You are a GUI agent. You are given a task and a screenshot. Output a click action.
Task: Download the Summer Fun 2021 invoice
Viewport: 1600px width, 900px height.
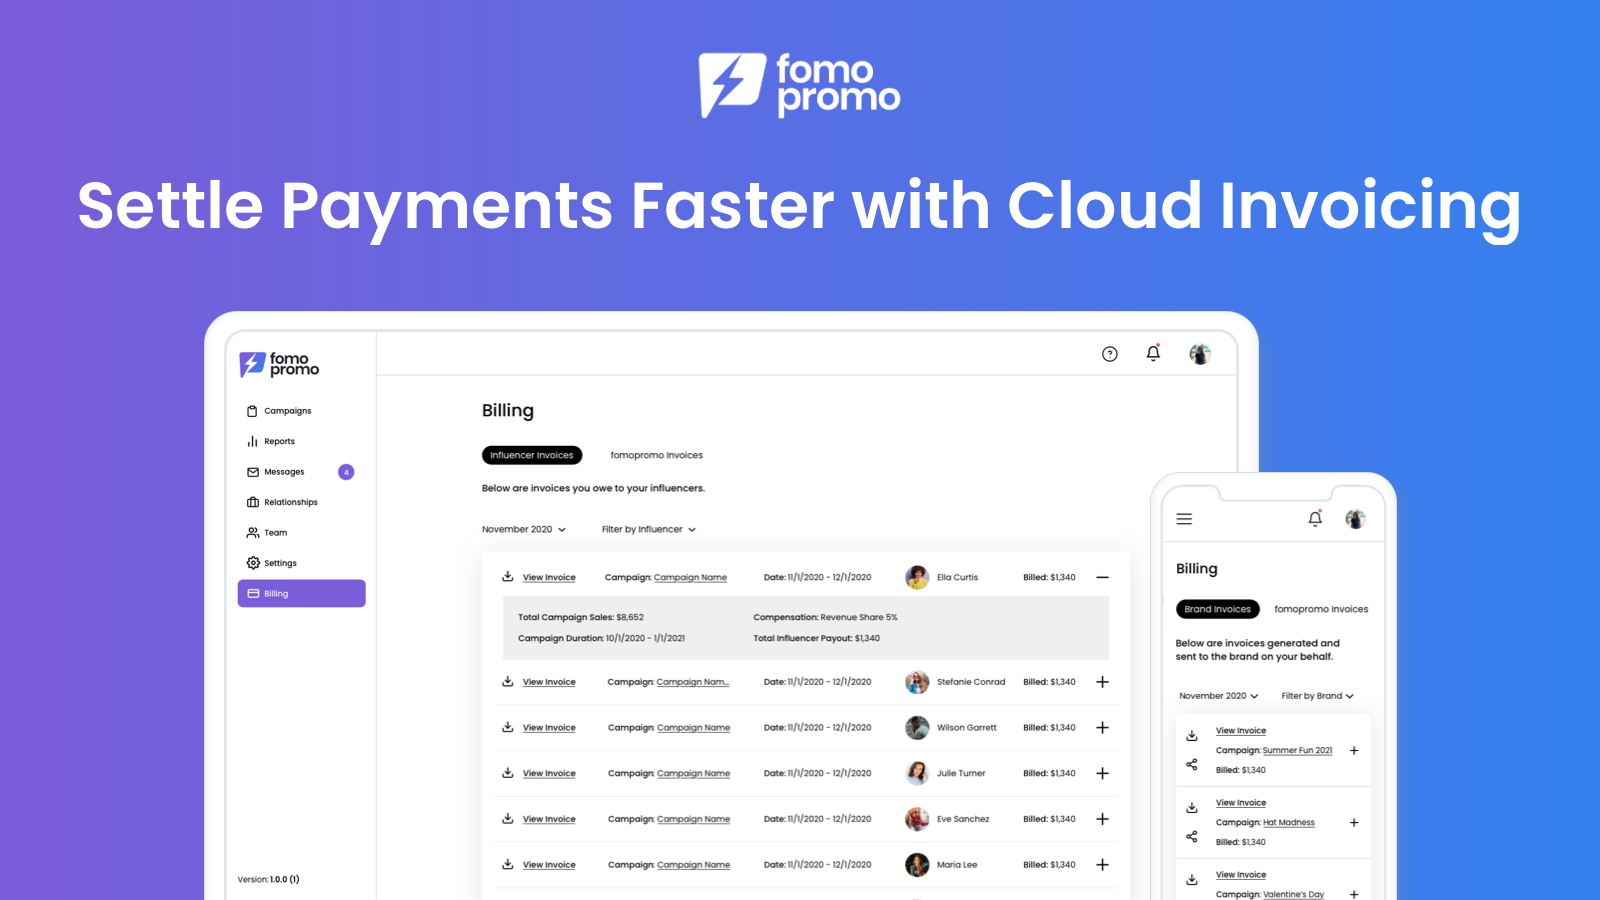[1191, 736]
